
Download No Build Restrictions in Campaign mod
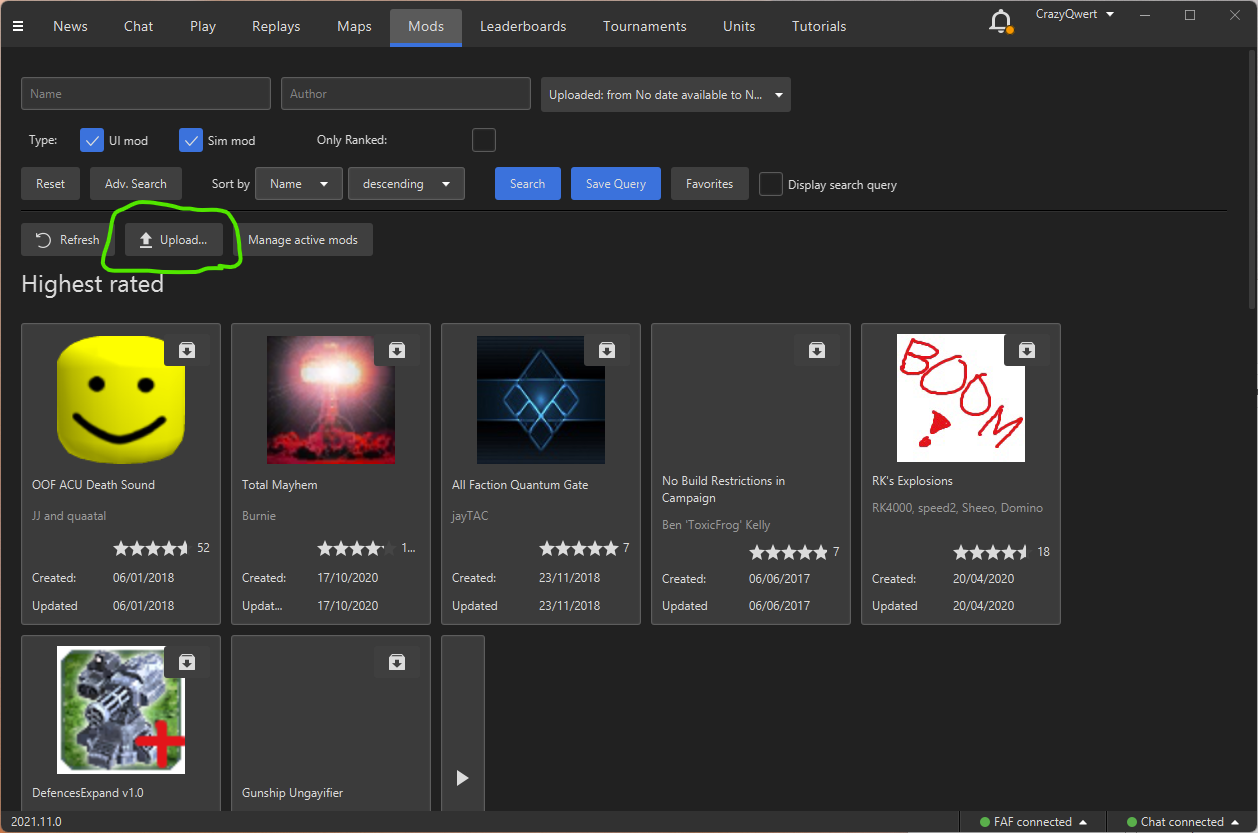point(817,350)
